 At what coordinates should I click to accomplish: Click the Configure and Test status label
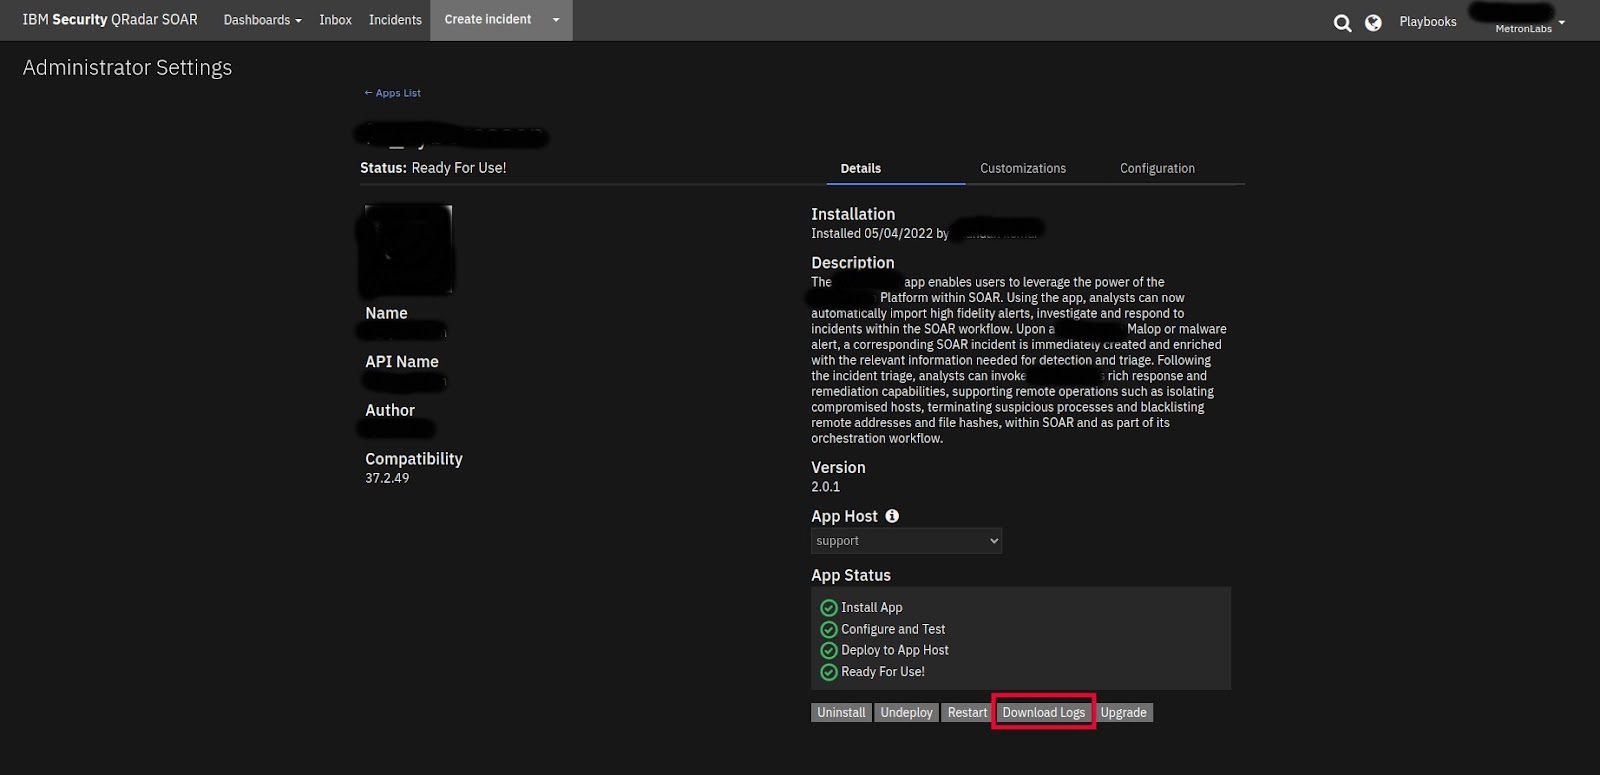(893, 629)
